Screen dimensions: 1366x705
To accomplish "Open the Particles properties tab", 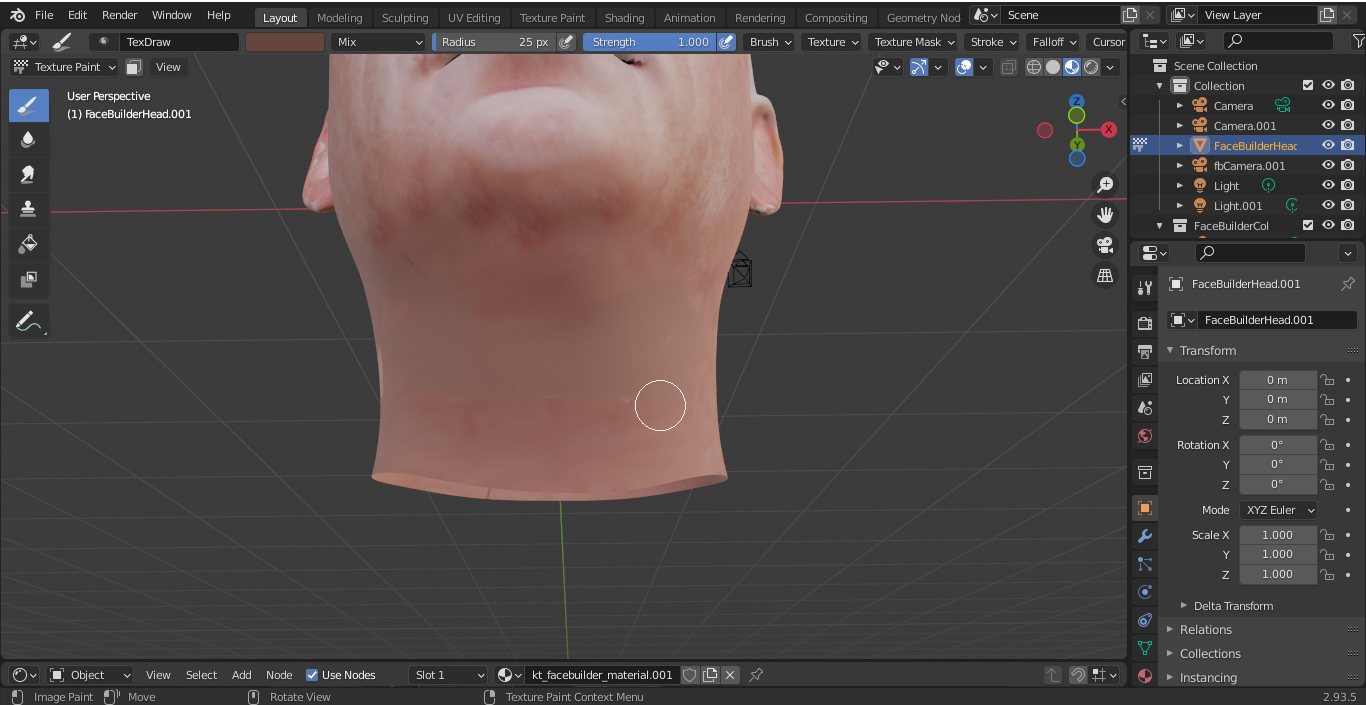I will 1145,564.
